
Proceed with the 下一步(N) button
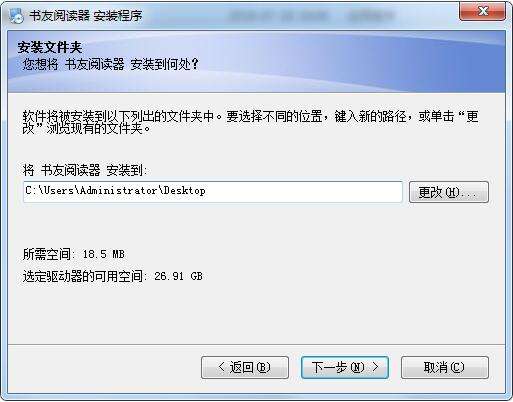tap(345, 367)
